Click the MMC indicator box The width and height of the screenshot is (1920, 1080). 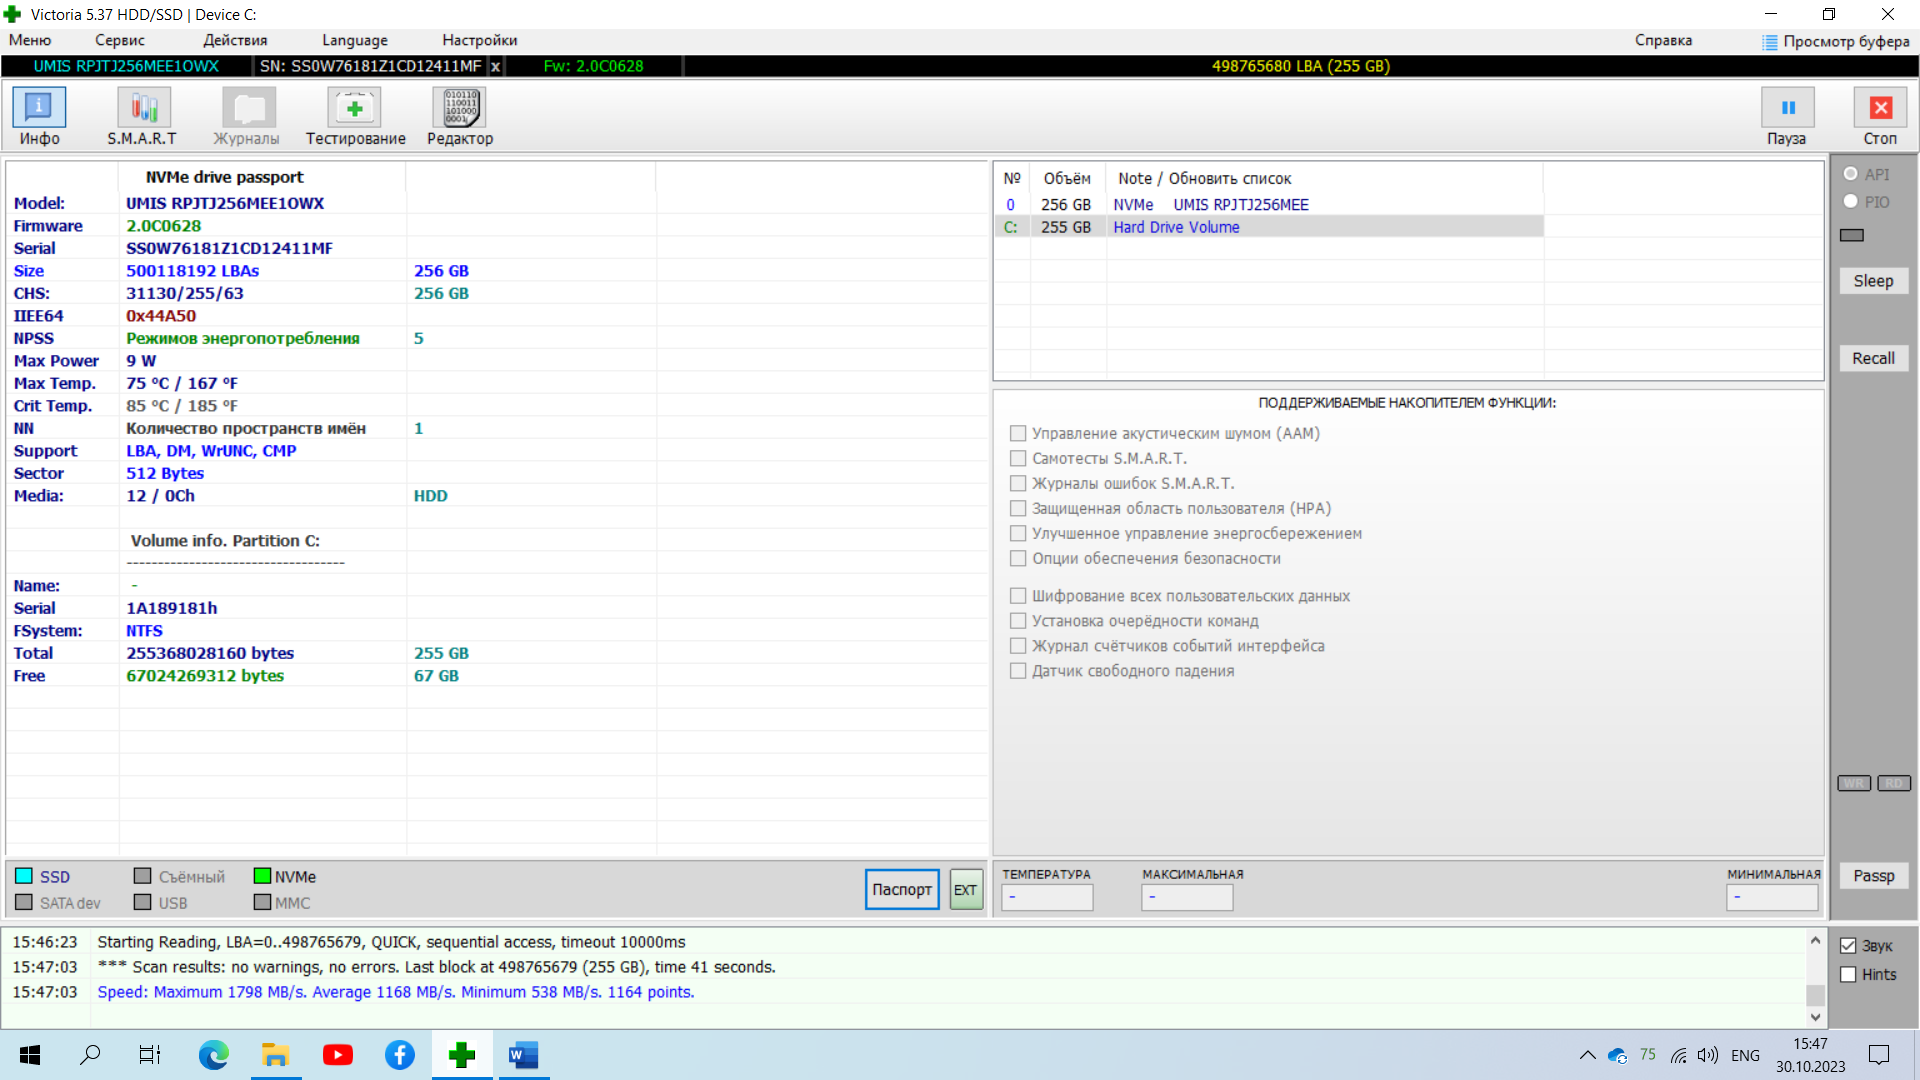(262, 902)
